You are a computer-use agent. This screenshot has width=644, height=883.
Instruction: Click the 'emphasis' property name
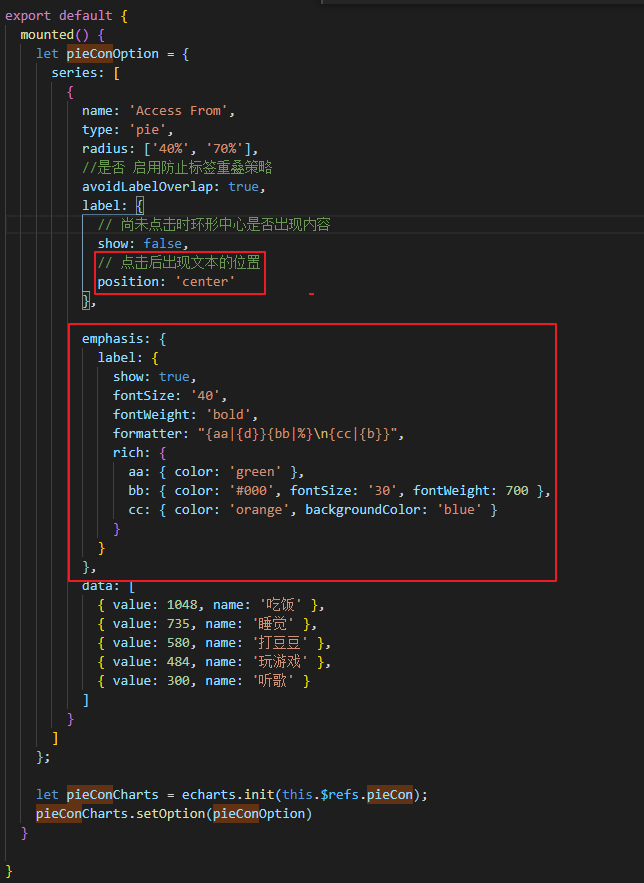113,339
